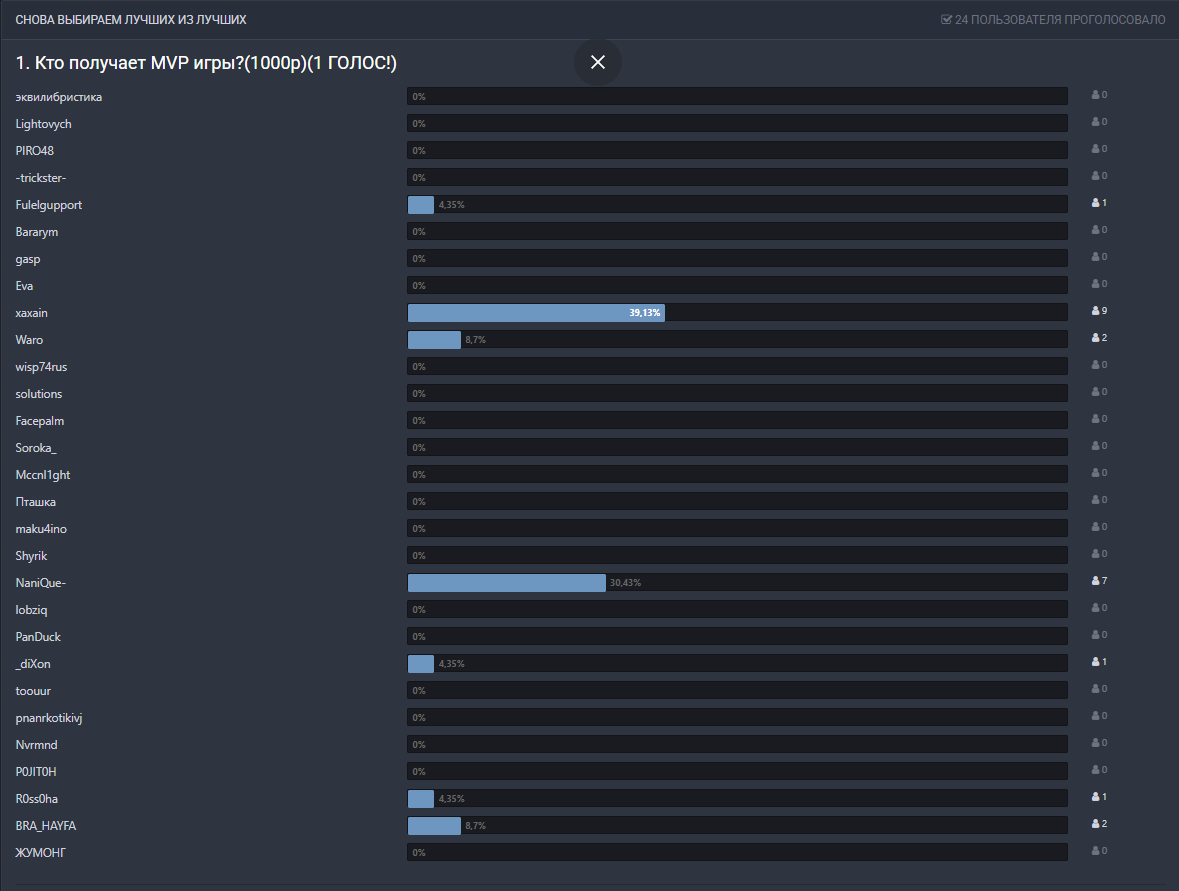Click the username Lightovych
The height and width of the screenshot is (891, 1179).
[x=44, y=124]
